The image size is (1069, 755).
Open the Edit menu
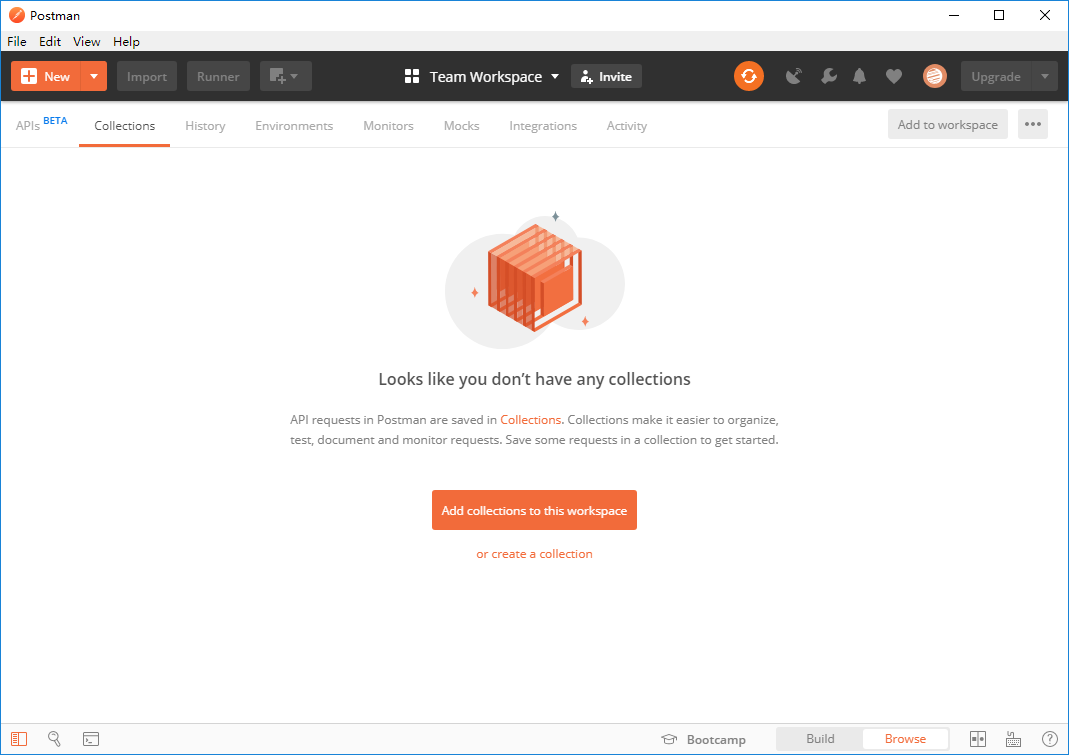pos(50,42)
